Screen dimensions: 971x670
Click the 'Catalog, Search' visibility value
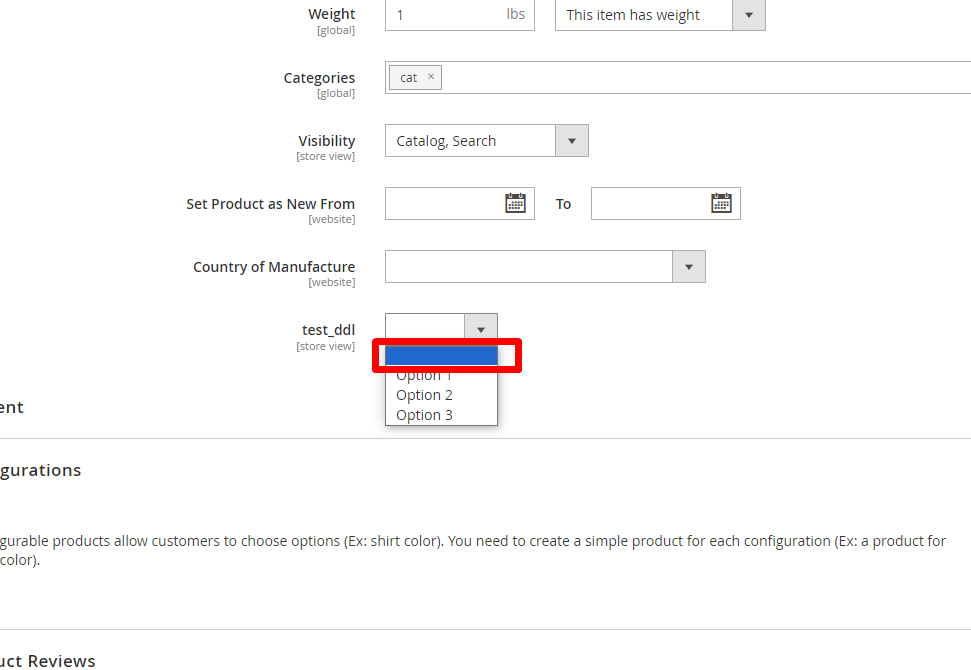click(x=446, y=141)
